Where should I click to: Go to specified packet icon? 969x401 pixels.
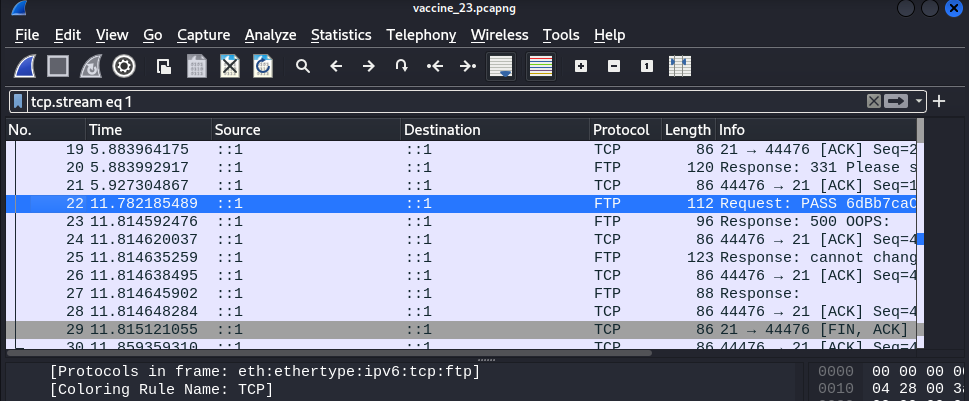pos(402,66)
